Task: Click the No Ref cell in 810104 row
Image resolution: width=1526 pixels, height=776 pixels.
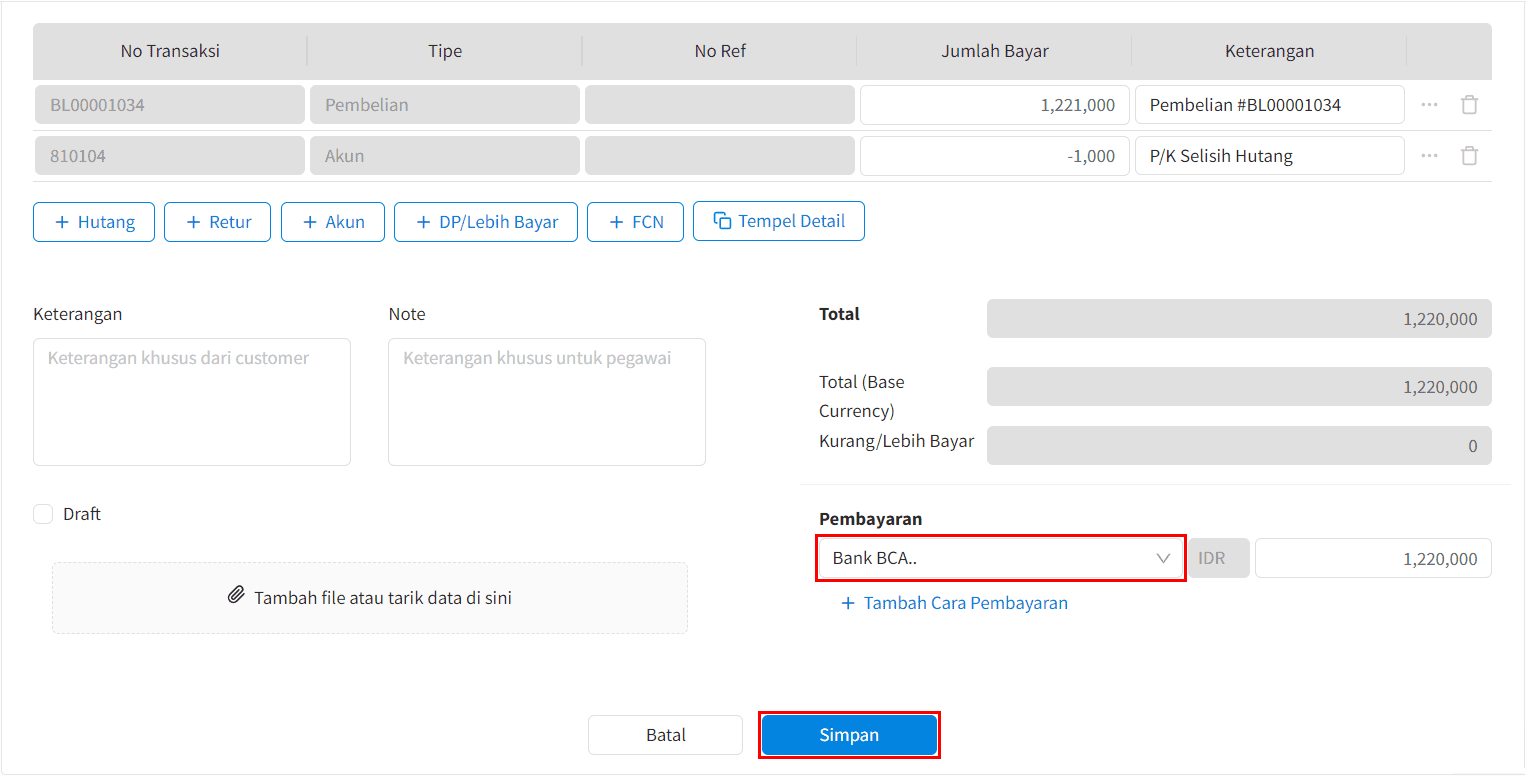Action: tap(720, 156)
